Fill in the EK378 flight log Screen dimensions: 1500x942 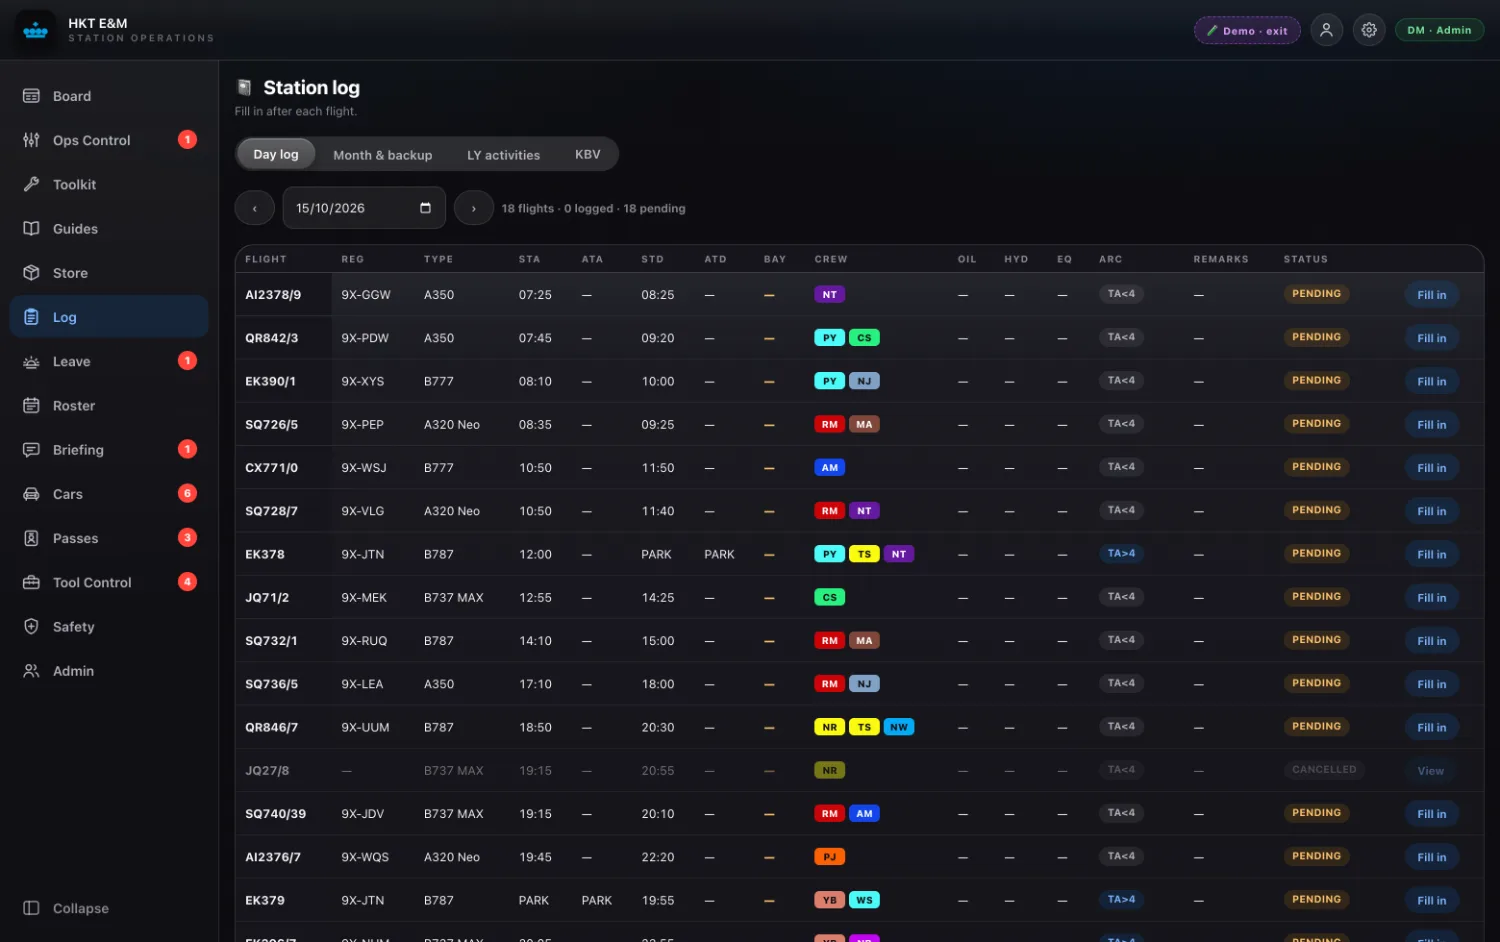pyautogui.click(x=1431, y=554)
